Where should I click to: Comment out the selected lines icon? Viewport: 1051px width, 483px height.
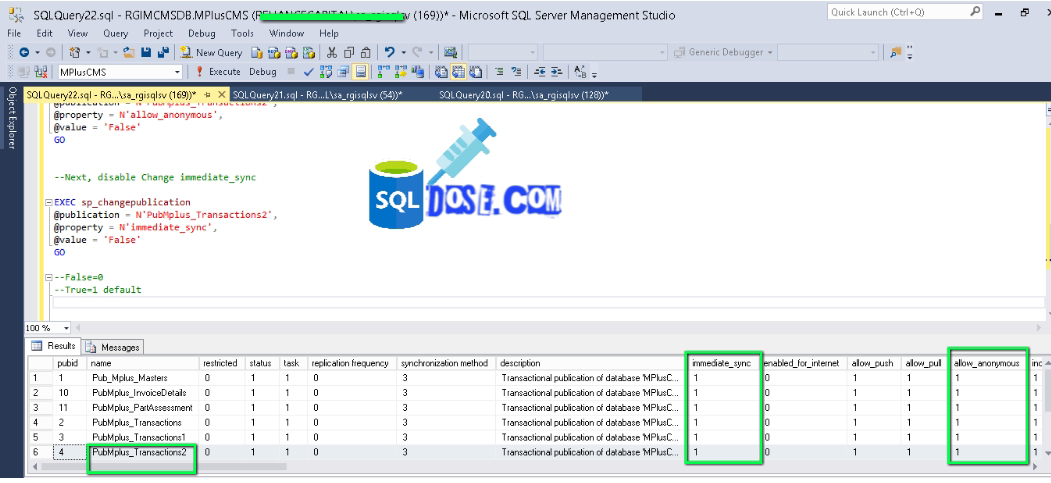click(x=499, y=72)
